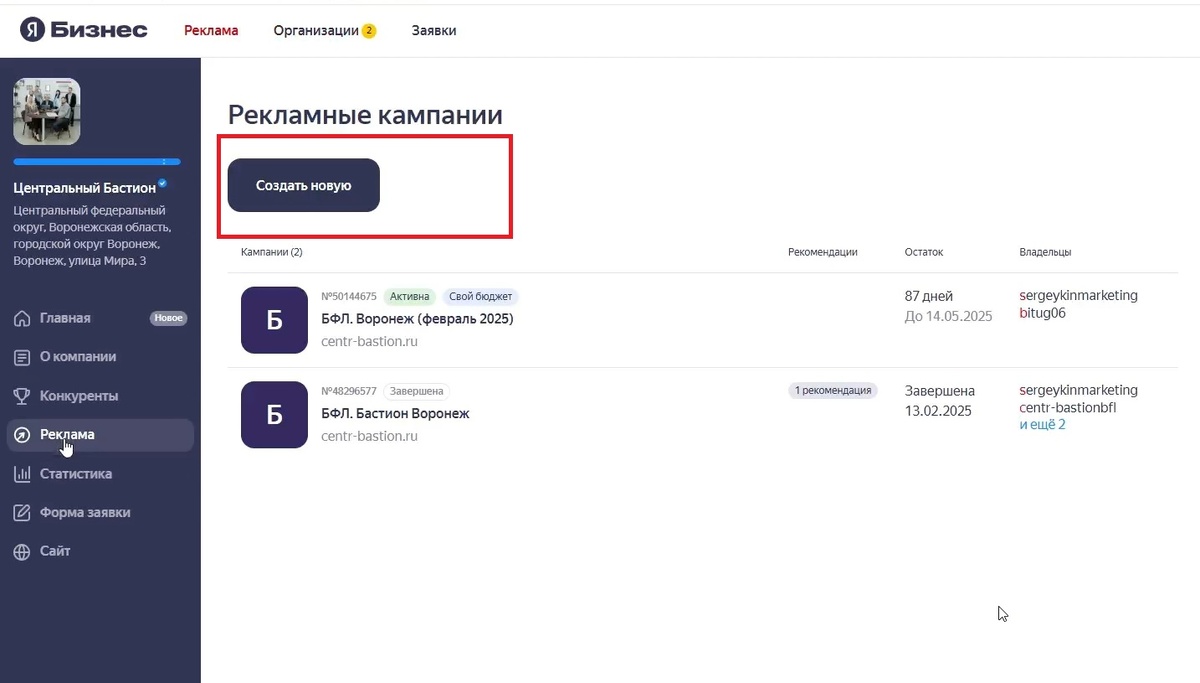Viewport: 1200px width, 683px height.
Task: Open the Реклама top navigation tab
Action: pyautogui.click(x=211, y=30)
